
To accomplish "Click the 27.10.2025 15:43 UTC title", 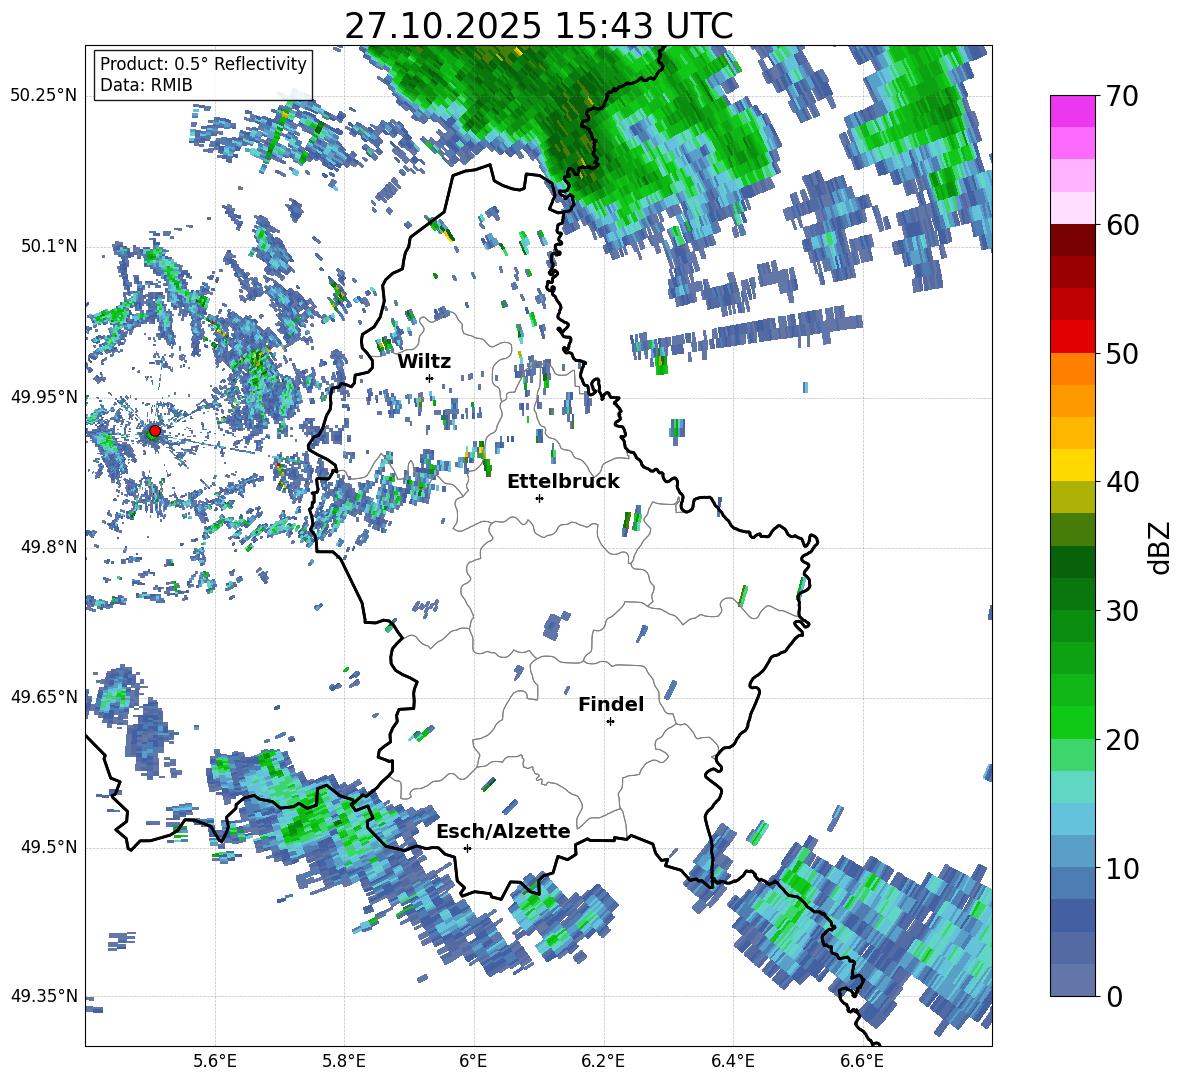I will [x=538, y=26].
